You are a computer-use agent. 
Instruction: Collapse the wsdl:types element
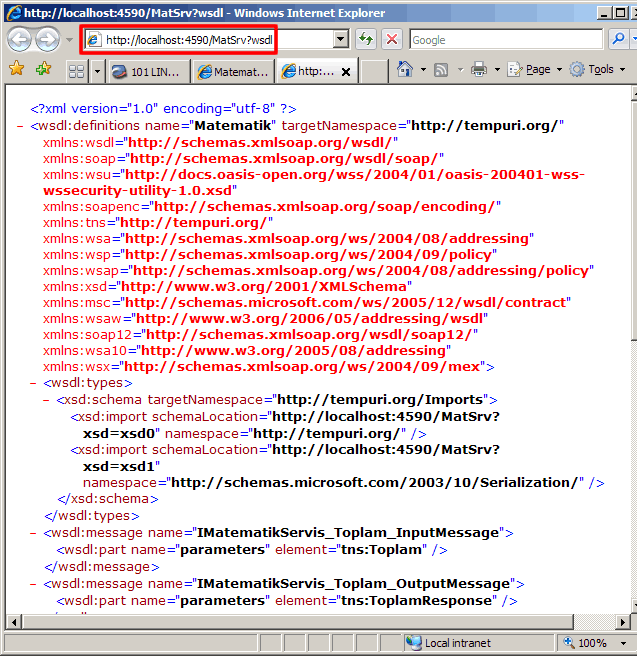coord(34,382)
